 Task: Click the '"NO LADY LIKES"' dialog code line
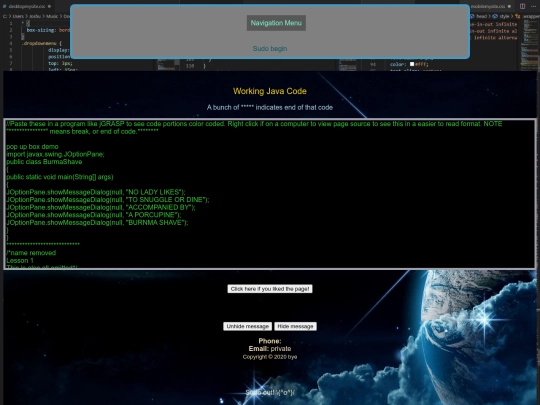[x=96, y=192]
